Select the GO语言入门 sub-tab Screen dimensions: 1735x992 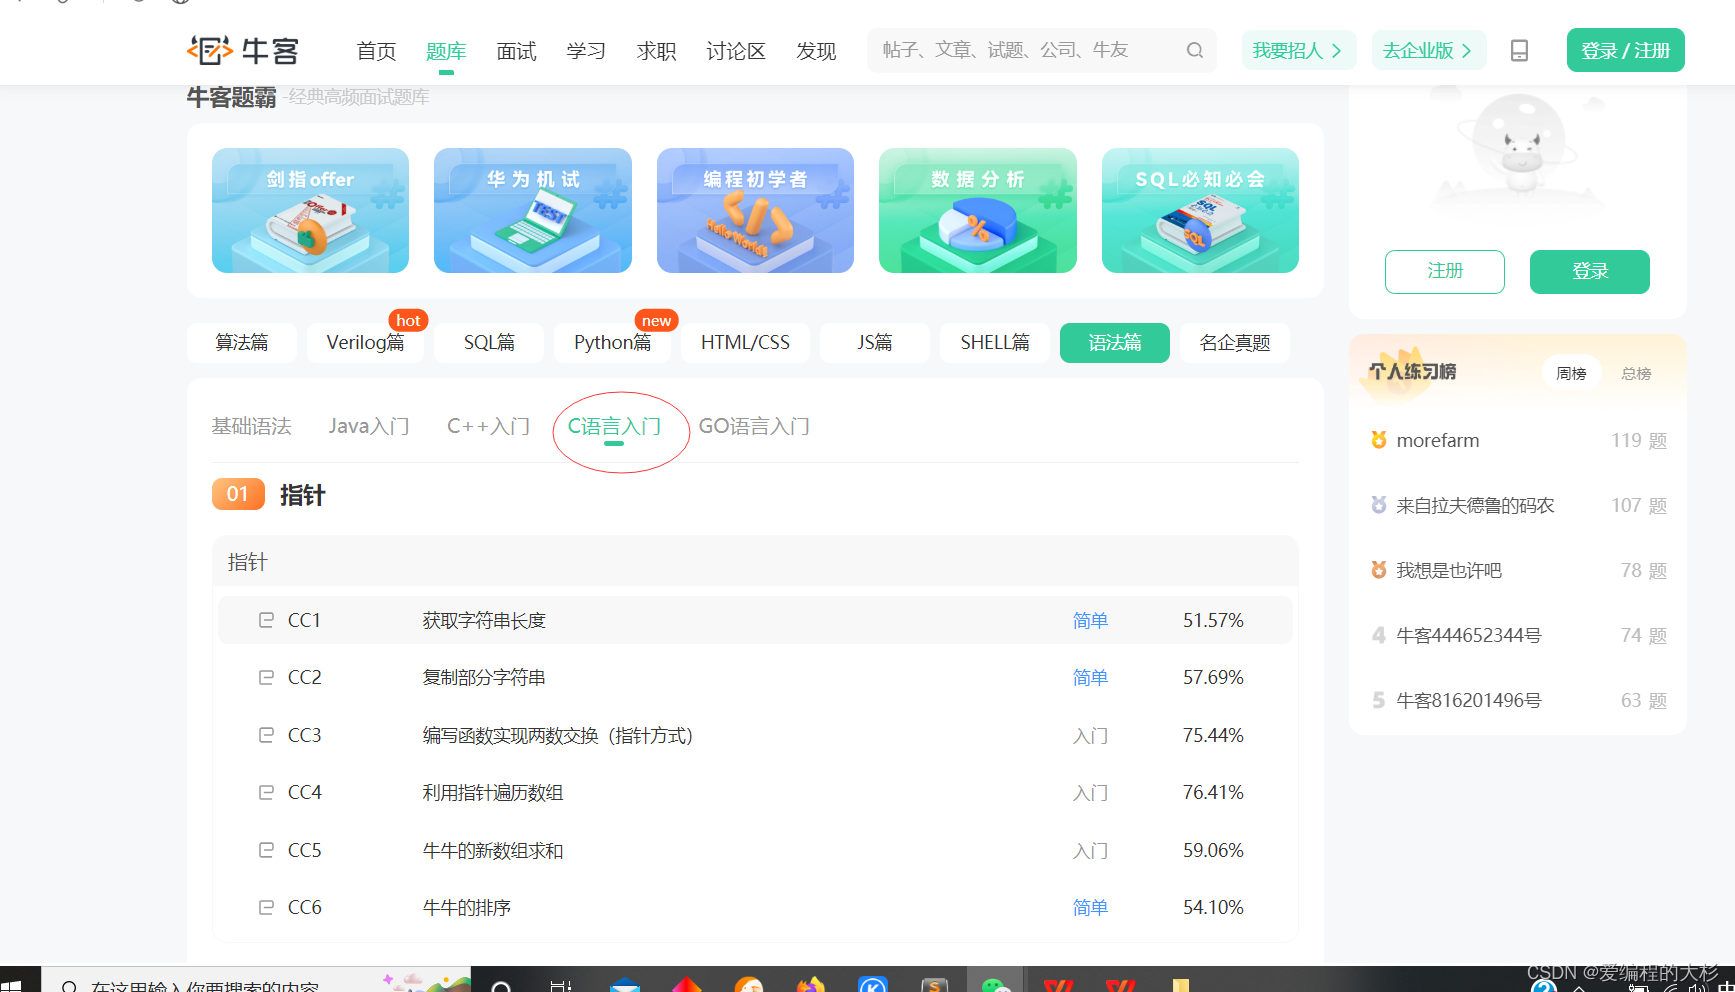tap(754, 426)
